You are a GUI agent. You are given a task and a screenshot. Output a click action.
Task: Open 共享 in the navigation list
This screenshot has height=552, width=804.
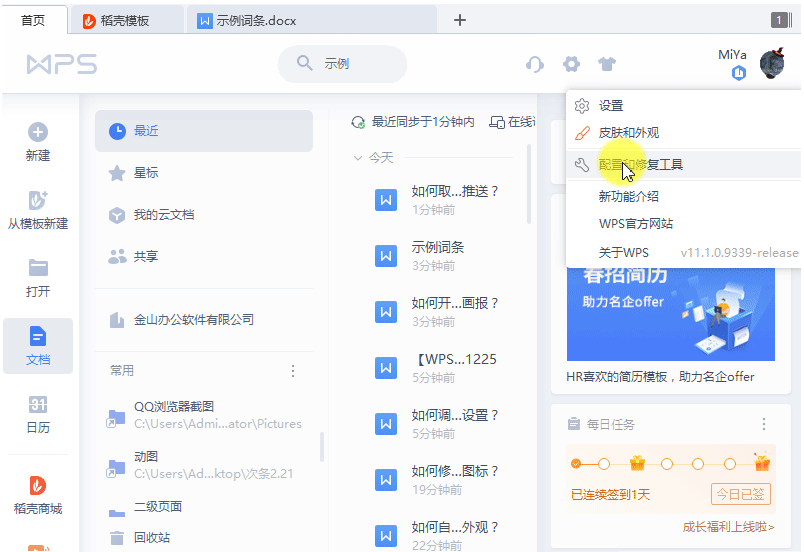pyautogui.click(x=204, y=256)
